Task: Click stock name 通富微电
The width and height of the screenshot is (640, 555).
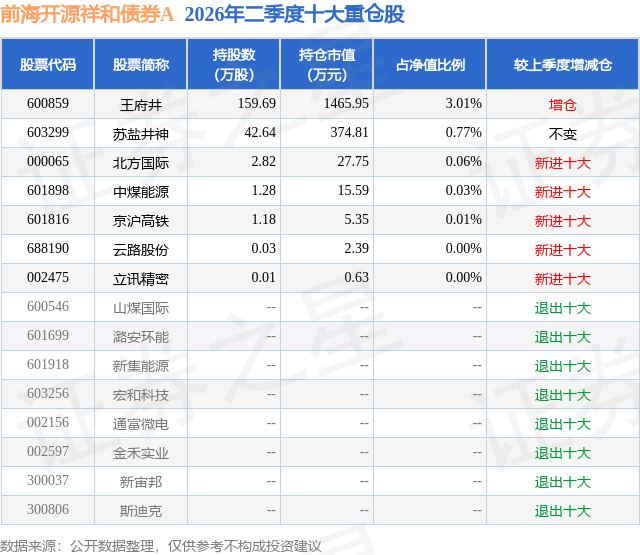Action: point(141,424)
